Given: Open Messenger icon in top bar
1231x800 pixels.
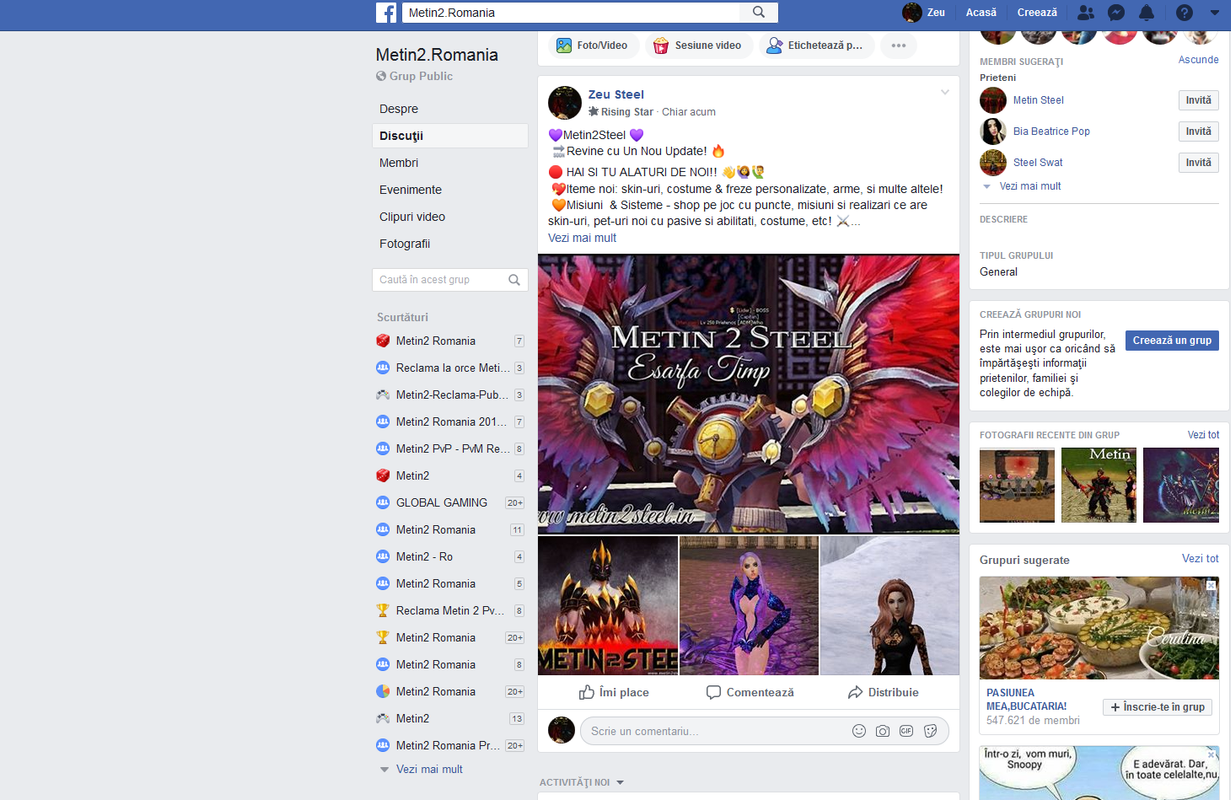Looking at the screenshot, I should point(1117,13).
